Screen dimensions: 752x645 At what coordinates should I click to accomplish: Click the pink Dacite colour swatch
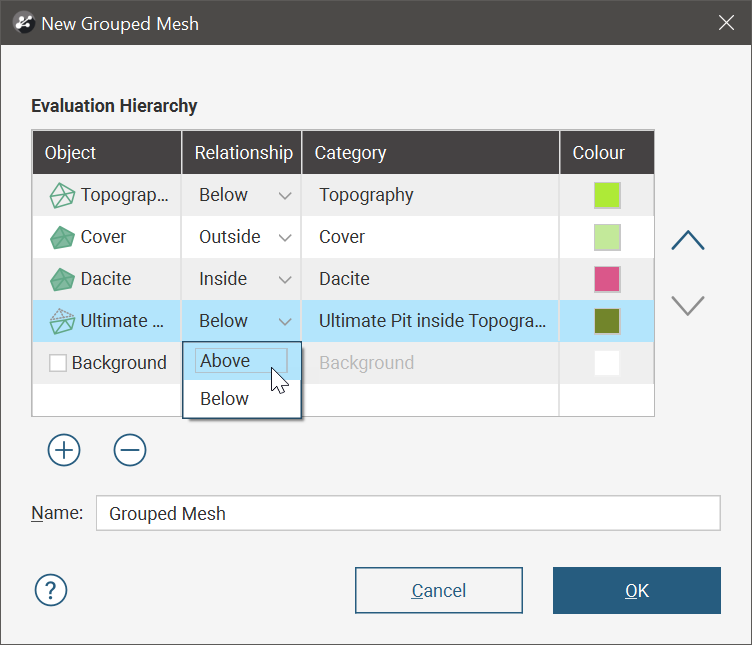click(607, 279)
